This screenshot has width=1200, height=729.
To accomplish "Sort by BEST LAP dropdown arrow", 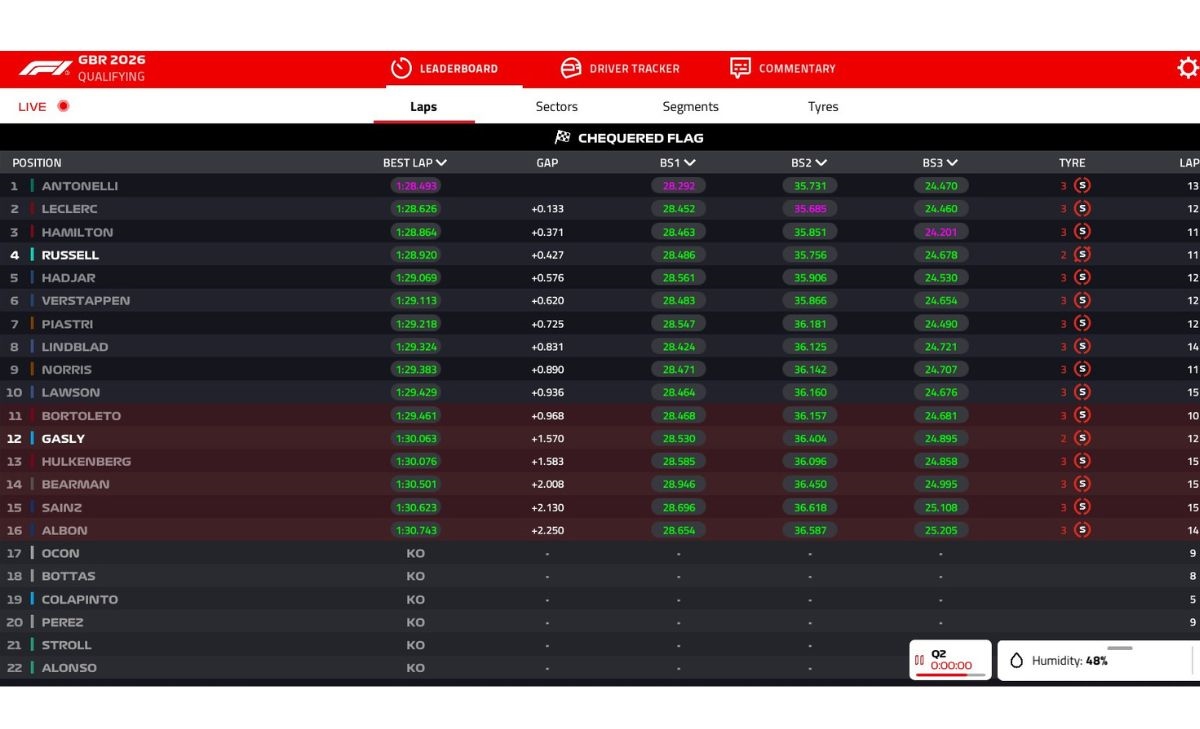I will [x=441, y=163].
